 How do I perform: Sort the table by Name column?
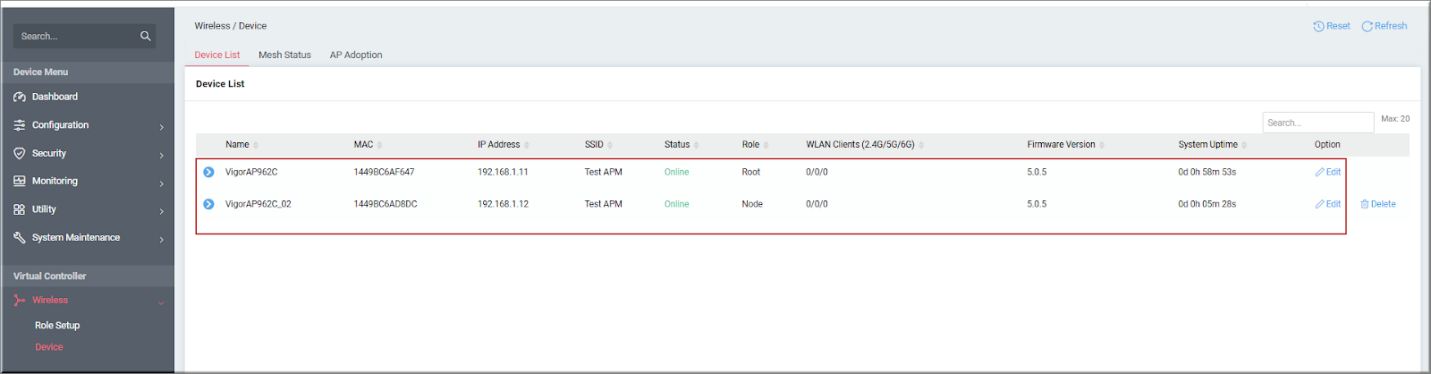click(x=256, y=145)
